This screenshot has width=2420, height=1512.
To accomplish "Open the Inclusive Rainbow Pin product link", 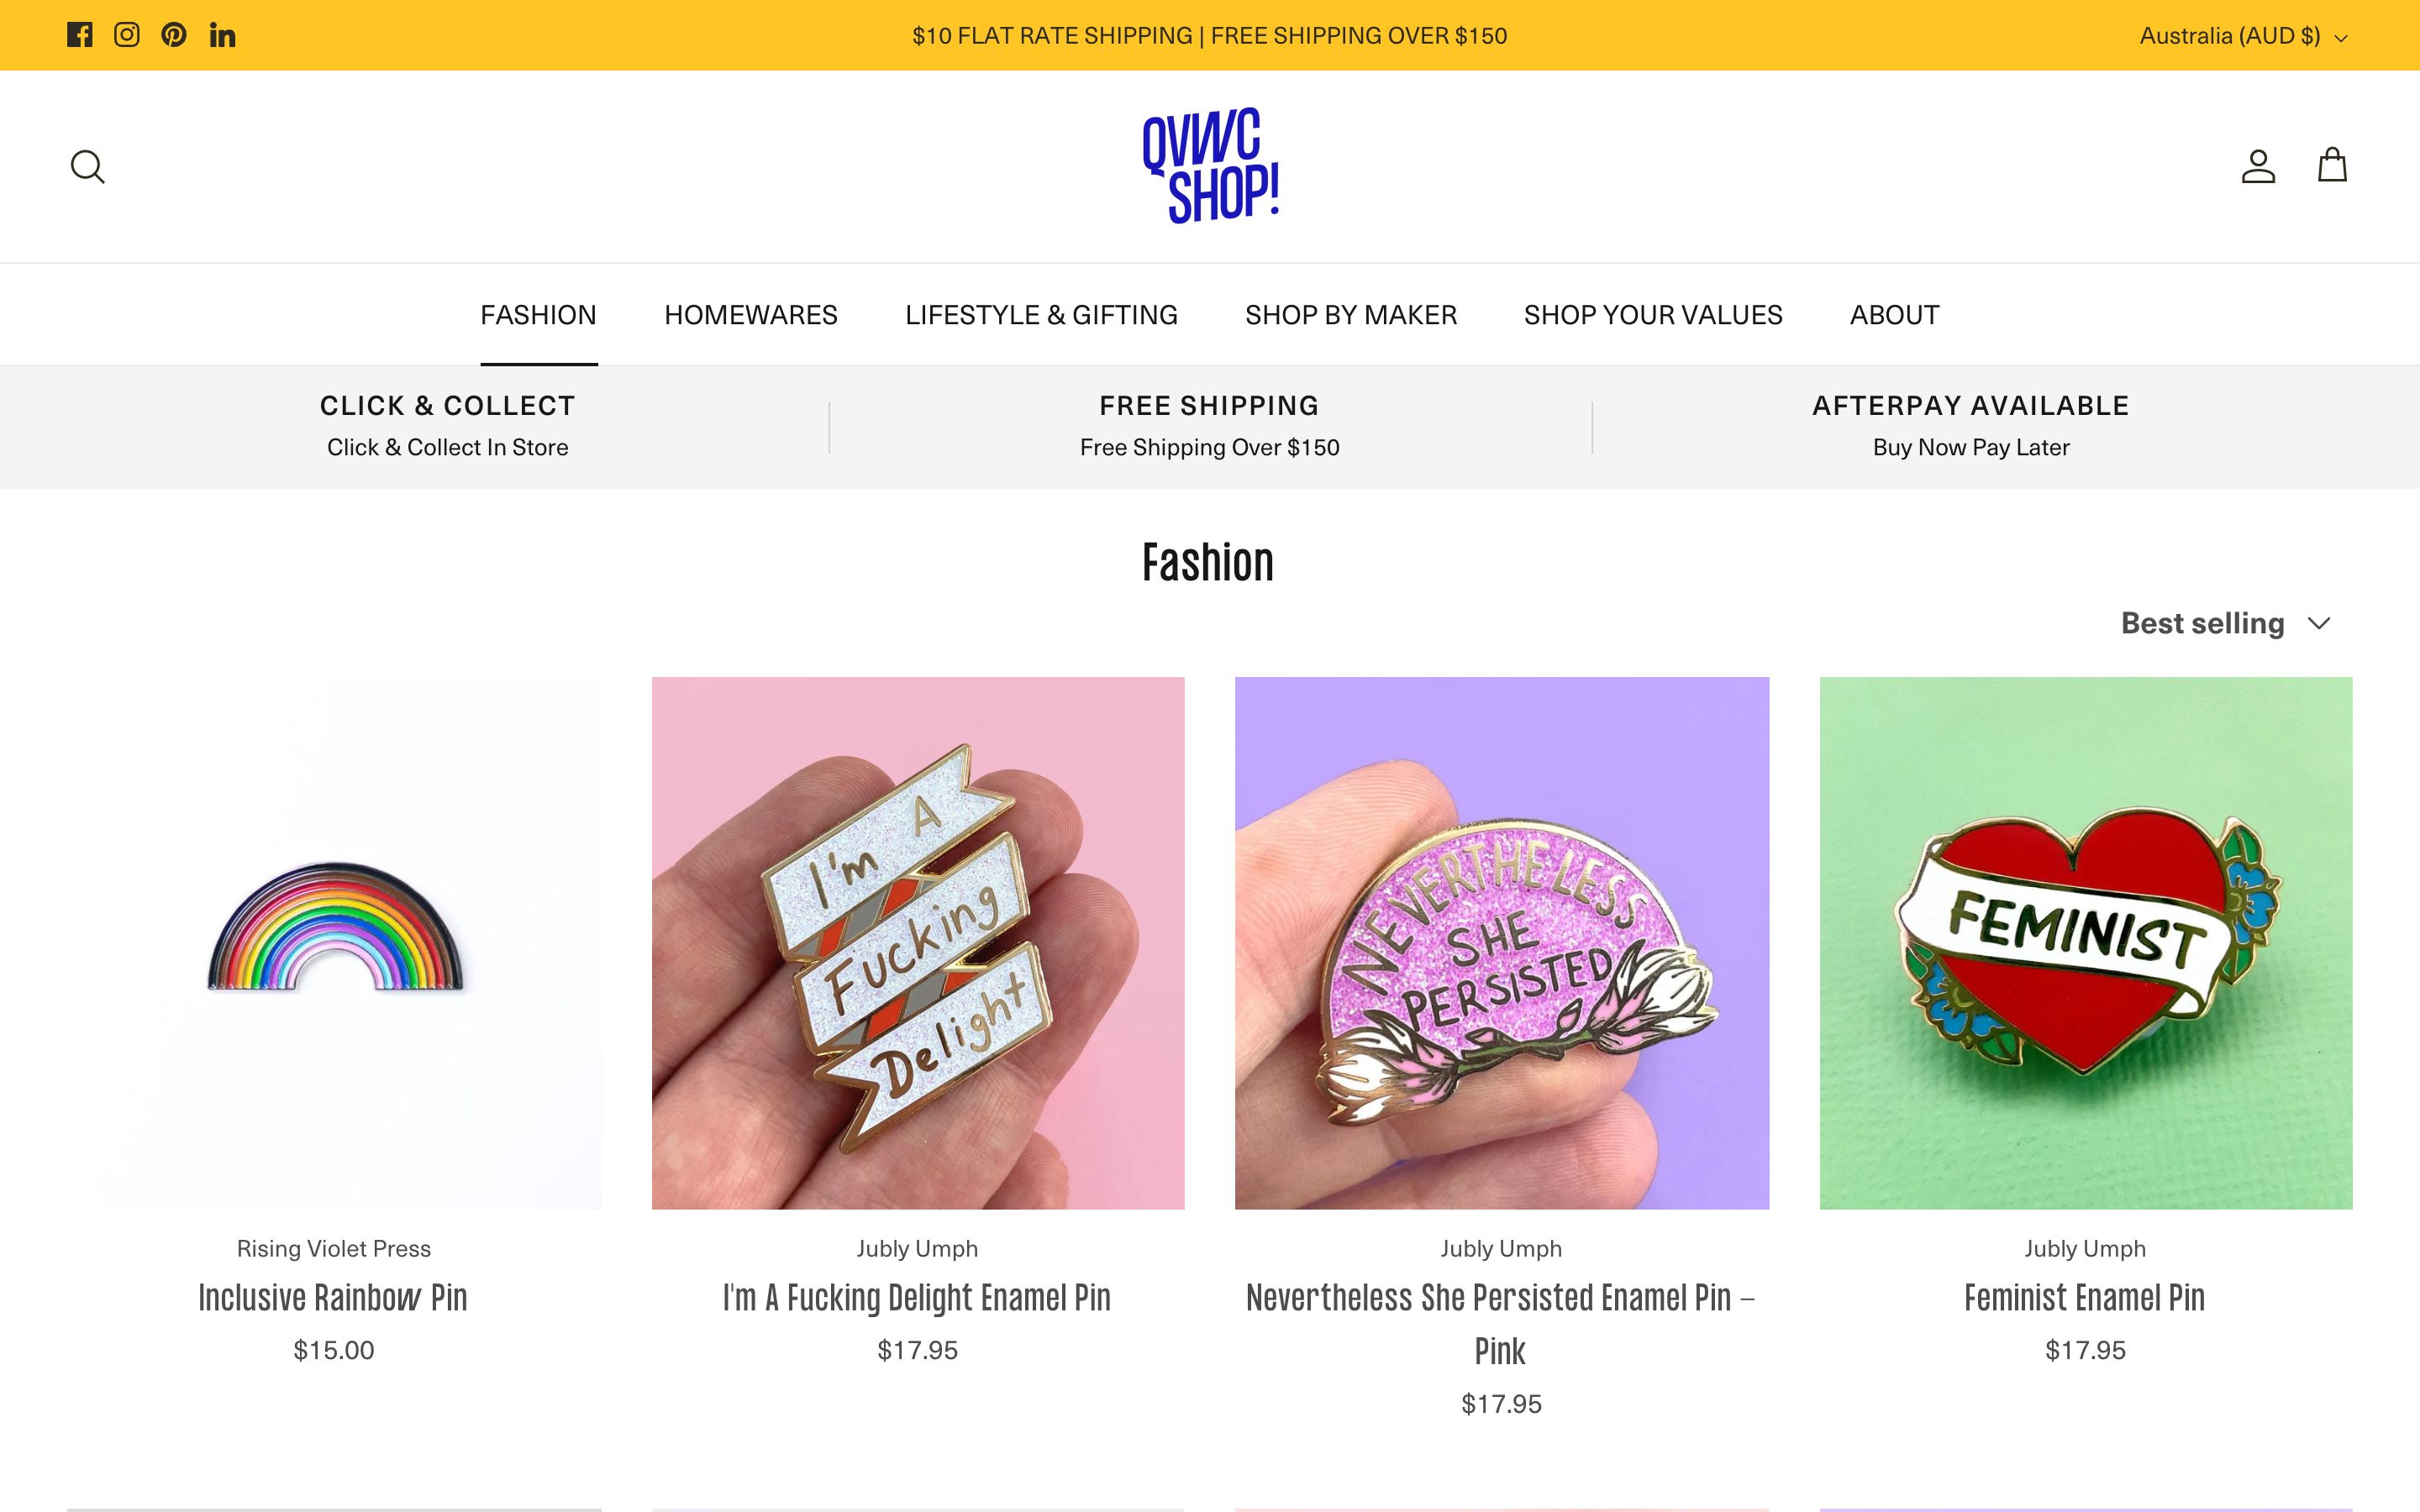I will 333,1297.
